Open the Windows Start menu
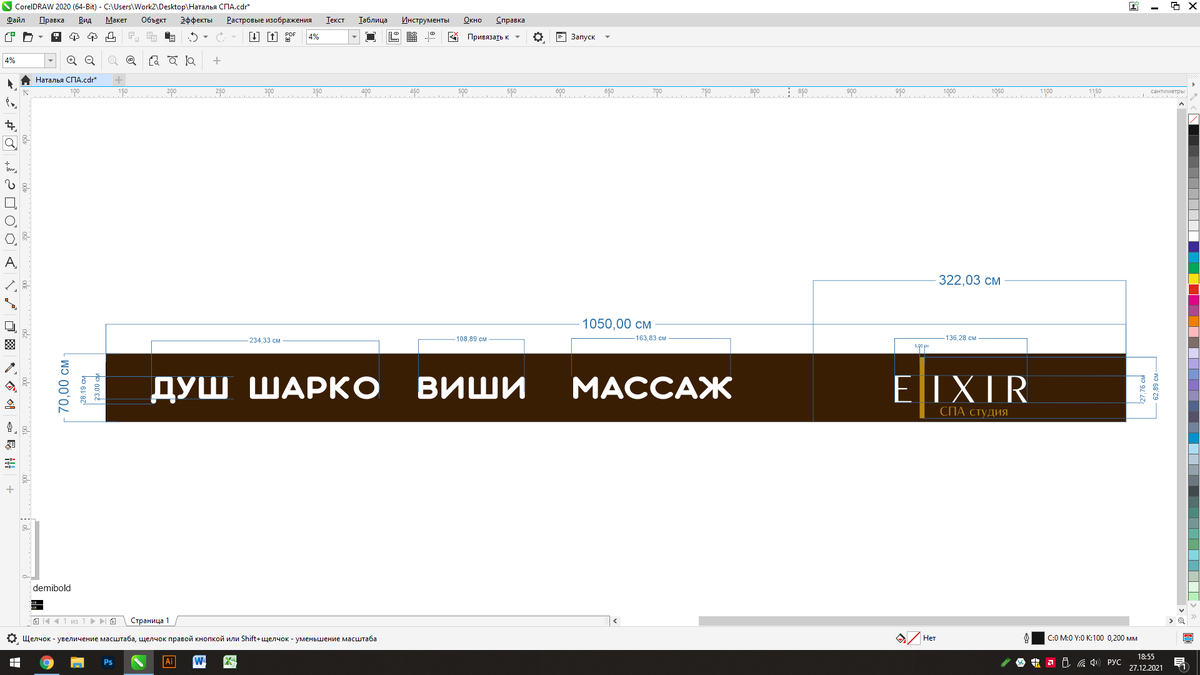This screenshot has height=675, width=1200. pyautogui.click(x=16, y=662)
